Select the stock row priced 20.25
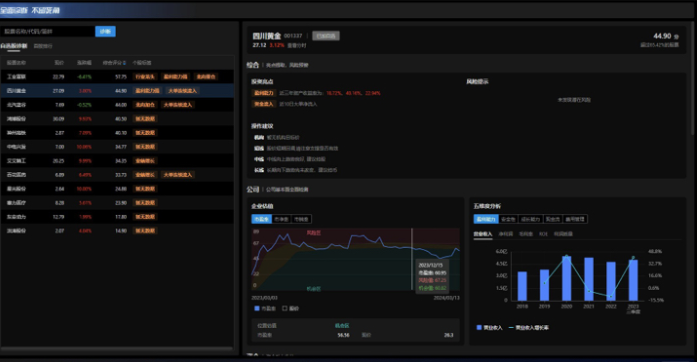697x362 pixels. 117,161
